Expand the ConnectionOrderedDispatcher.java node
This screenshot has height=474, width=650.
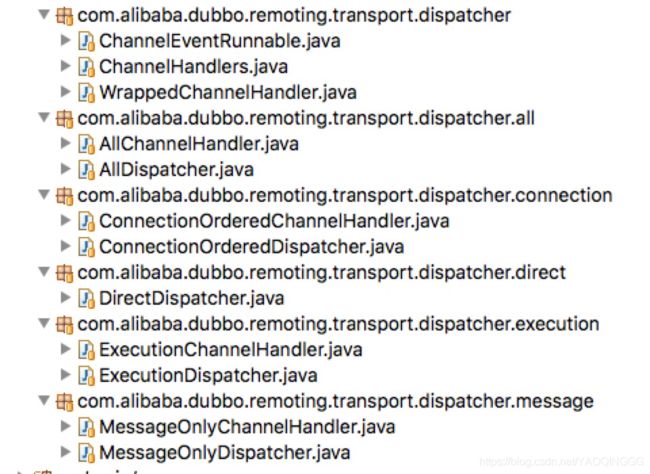65,246
